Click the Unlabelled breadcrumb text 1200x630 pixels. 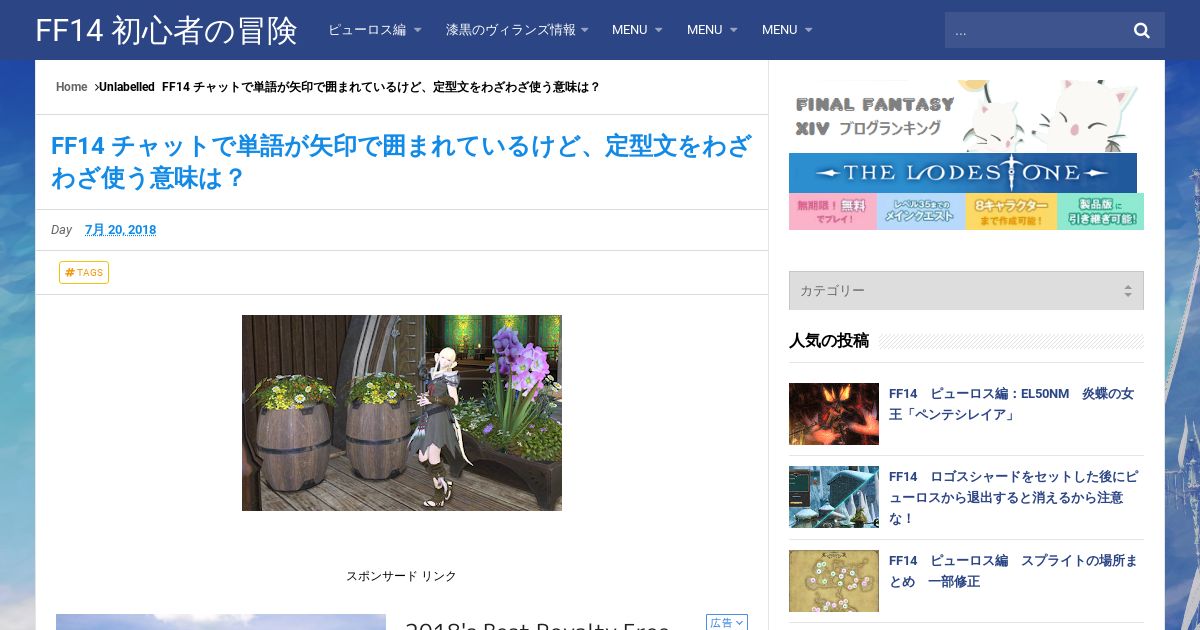click(127, 87)
